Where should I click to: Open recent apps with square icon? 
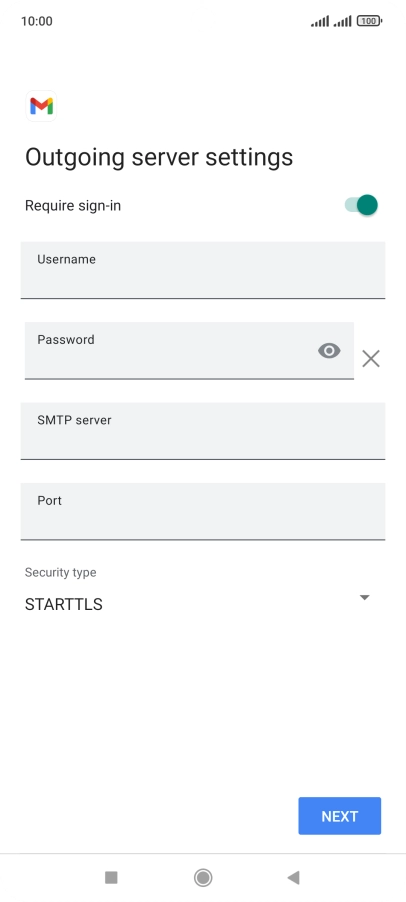tap(111, 877)
